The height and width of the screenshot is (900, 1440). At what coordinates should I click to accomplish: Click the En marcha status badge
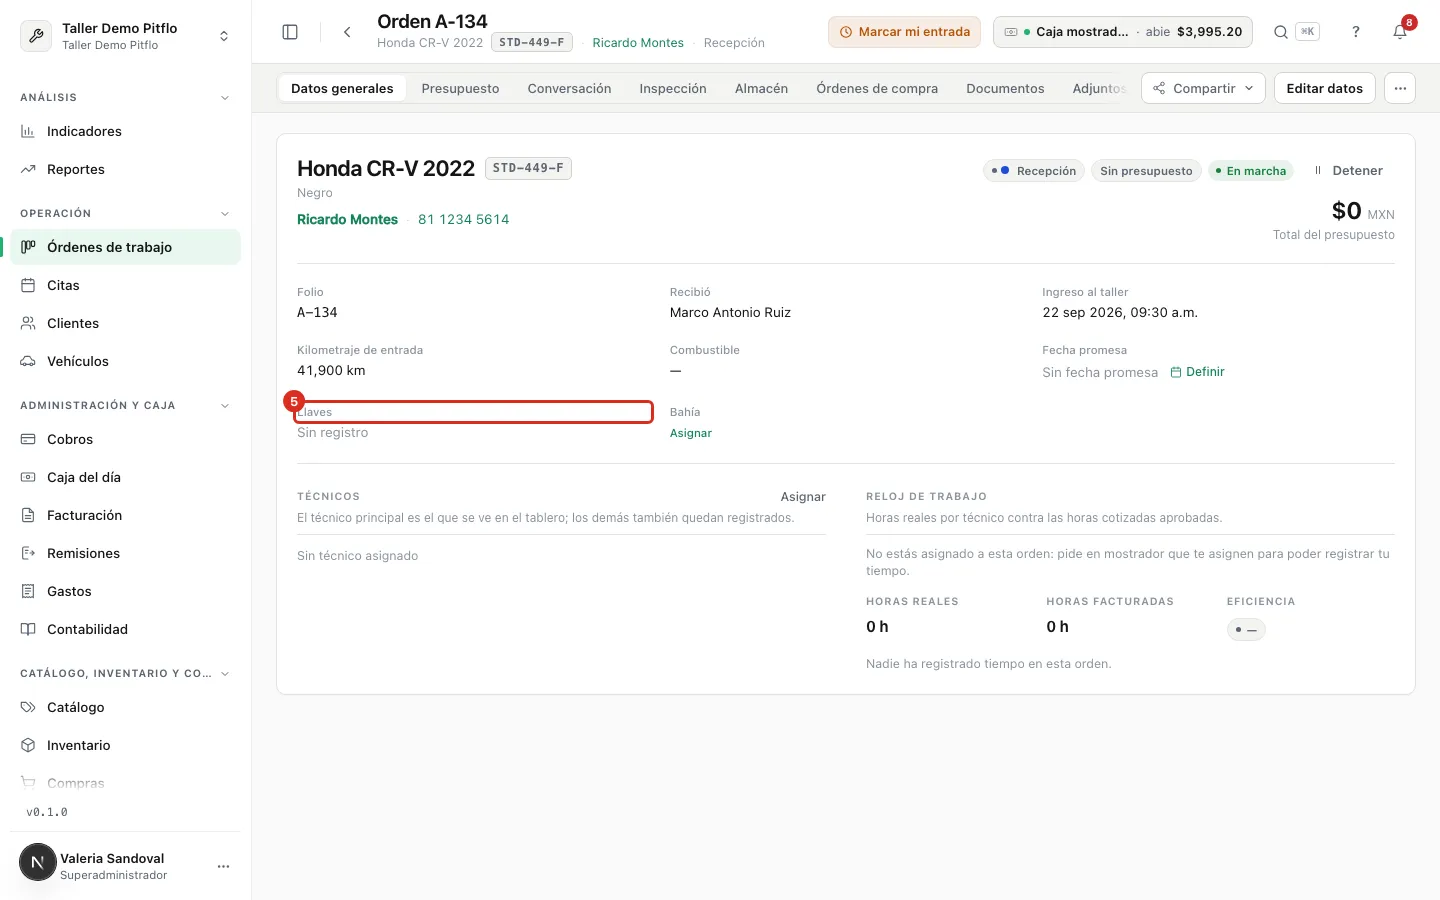coord(1251,171)
